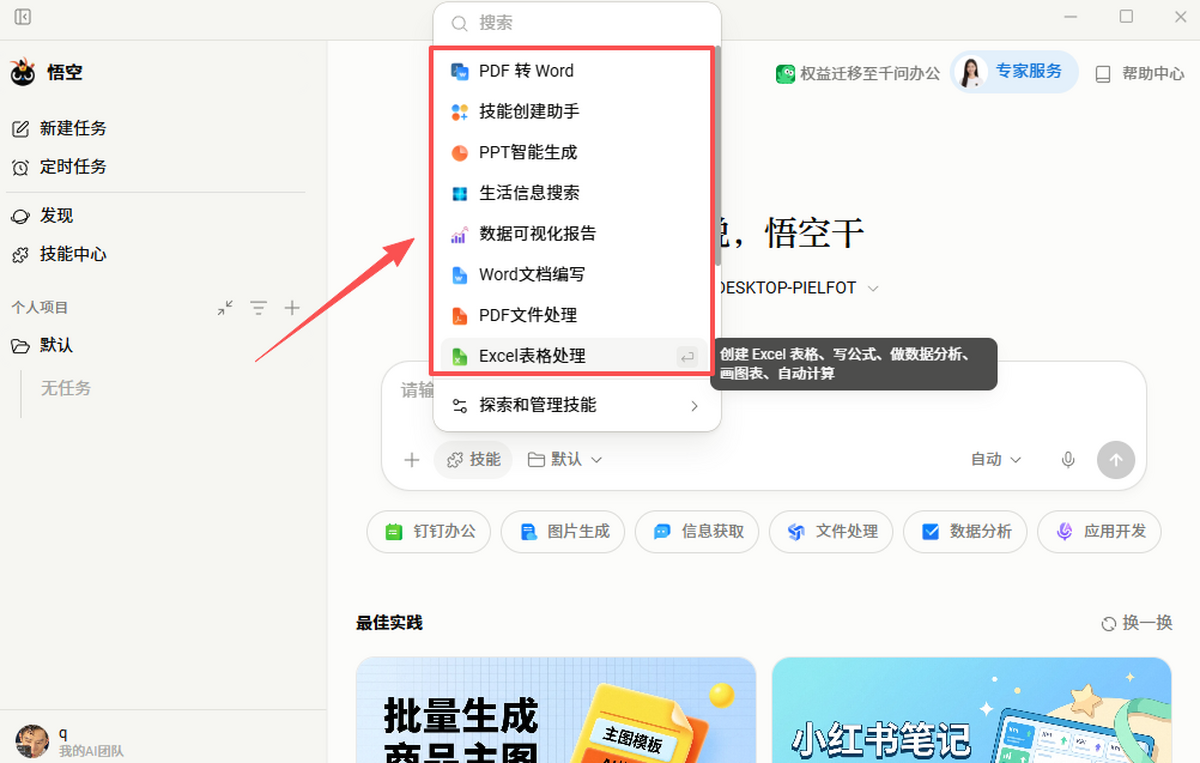Select the 数据分析 category chip
The height and width of the screenshot is (763, 1200).
pyautogui.click(x=965, y=532)
